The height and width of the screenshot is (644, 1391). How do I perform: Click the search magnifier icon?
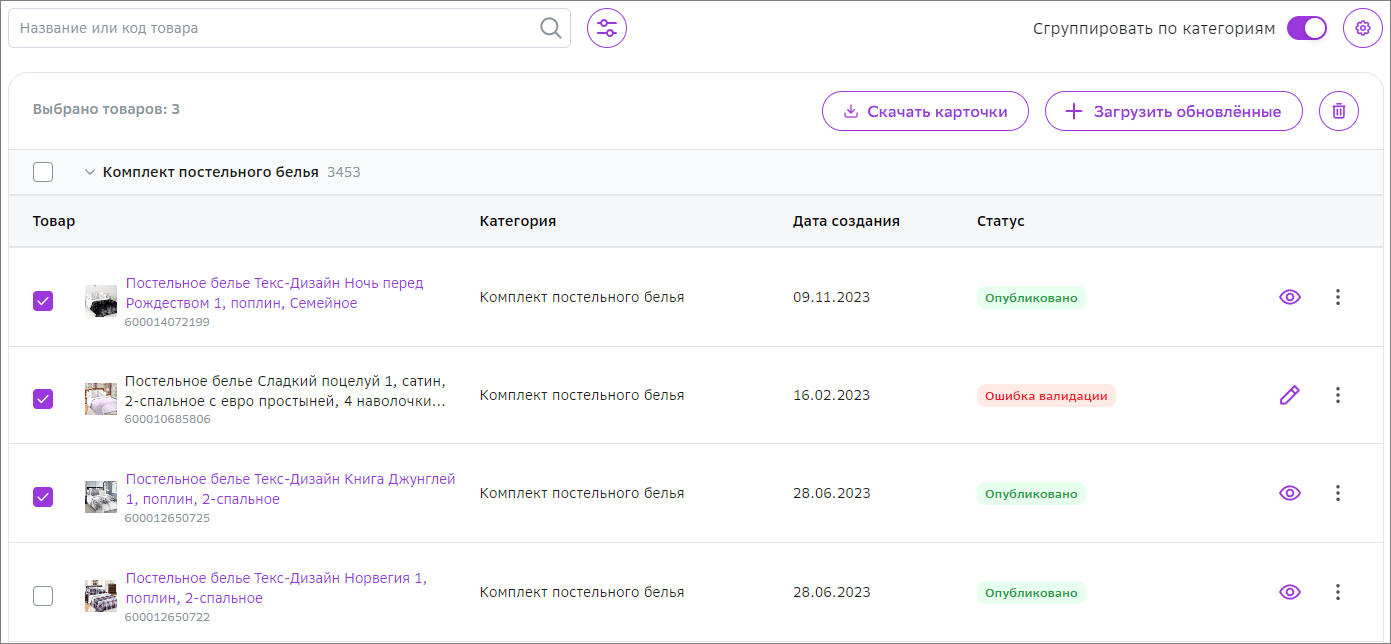[x=550, y=28]
